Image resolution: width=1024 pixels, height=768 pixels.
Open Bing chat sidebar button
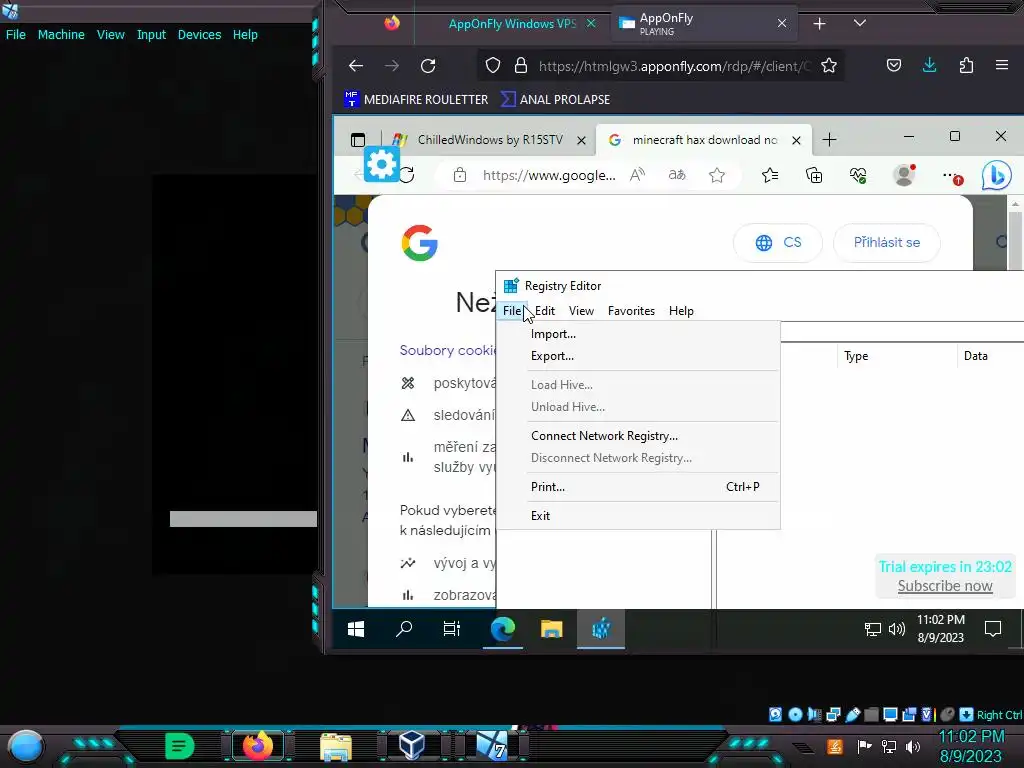[x=997, y=175]
